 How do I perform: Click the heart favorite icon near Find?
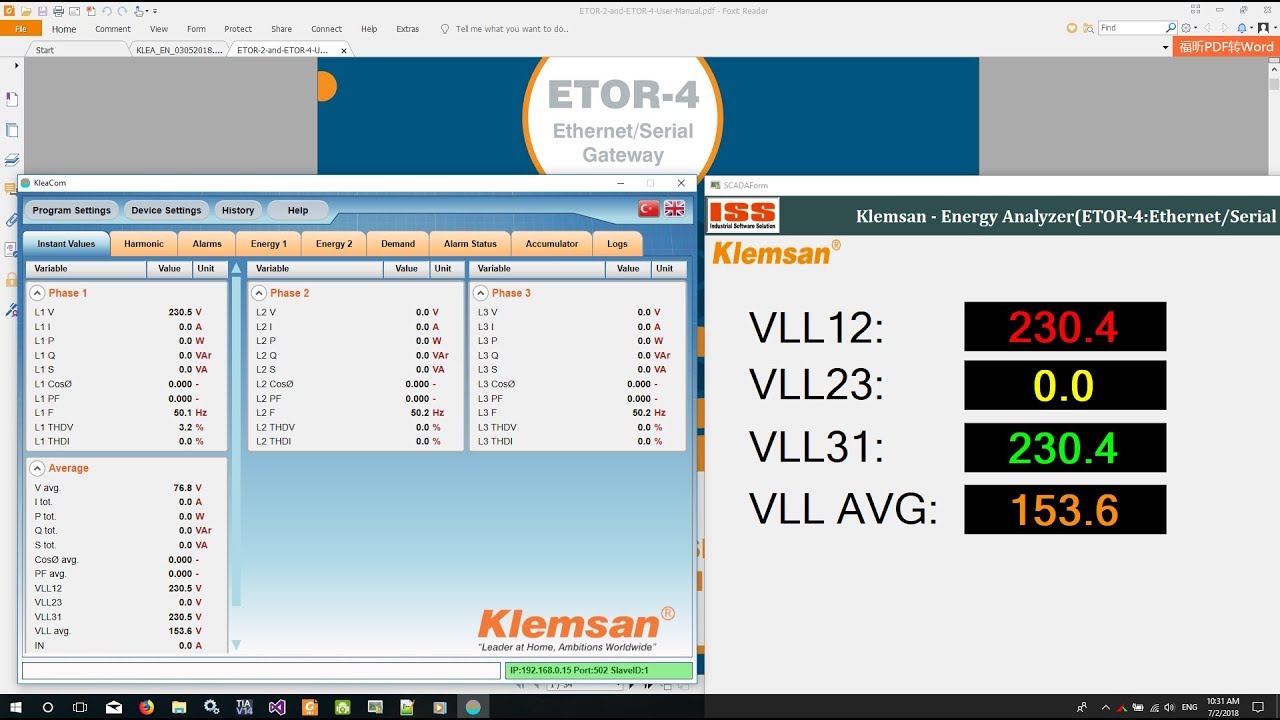pos(1072,28)
